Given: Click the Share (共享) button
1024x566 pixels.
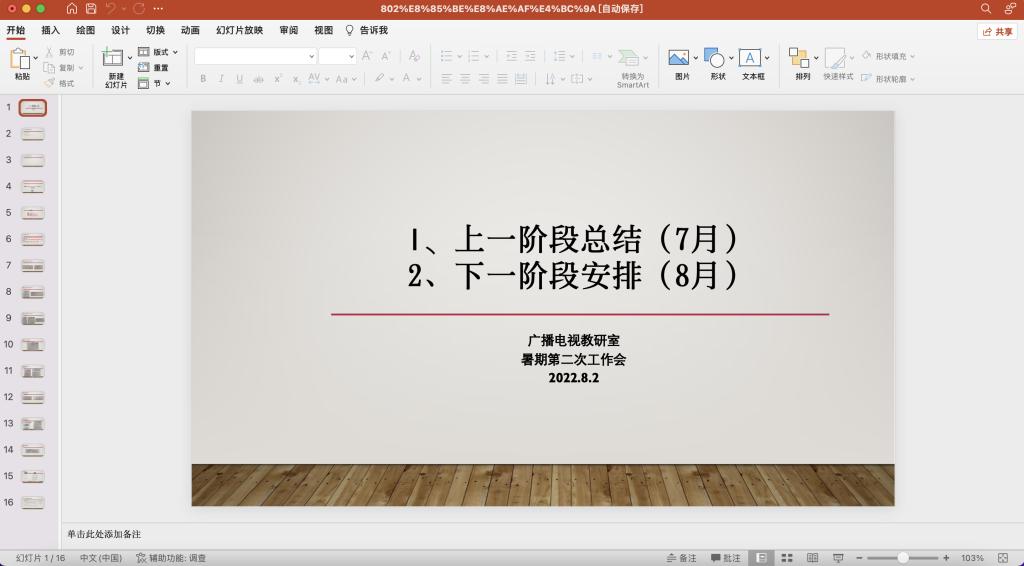Looking at the screenshot, I should 997,32.
